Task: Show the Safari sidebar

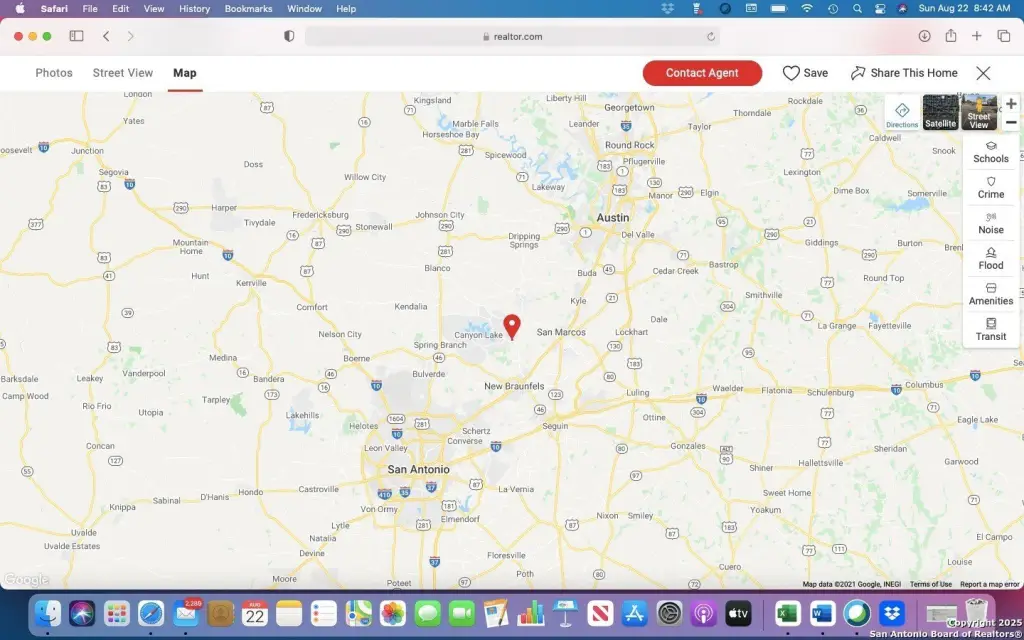Action: pos(76,36)
